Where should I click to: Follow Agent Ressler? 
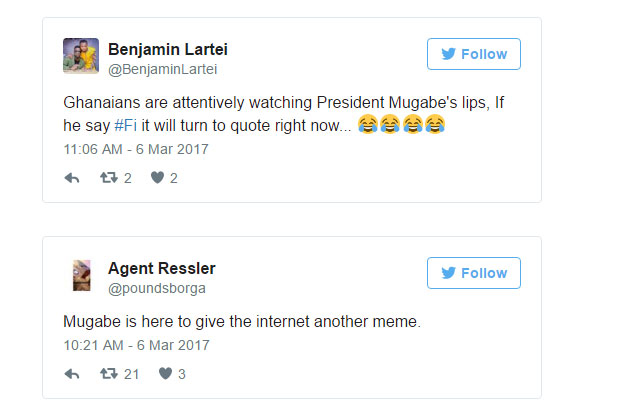click(474, 273)
